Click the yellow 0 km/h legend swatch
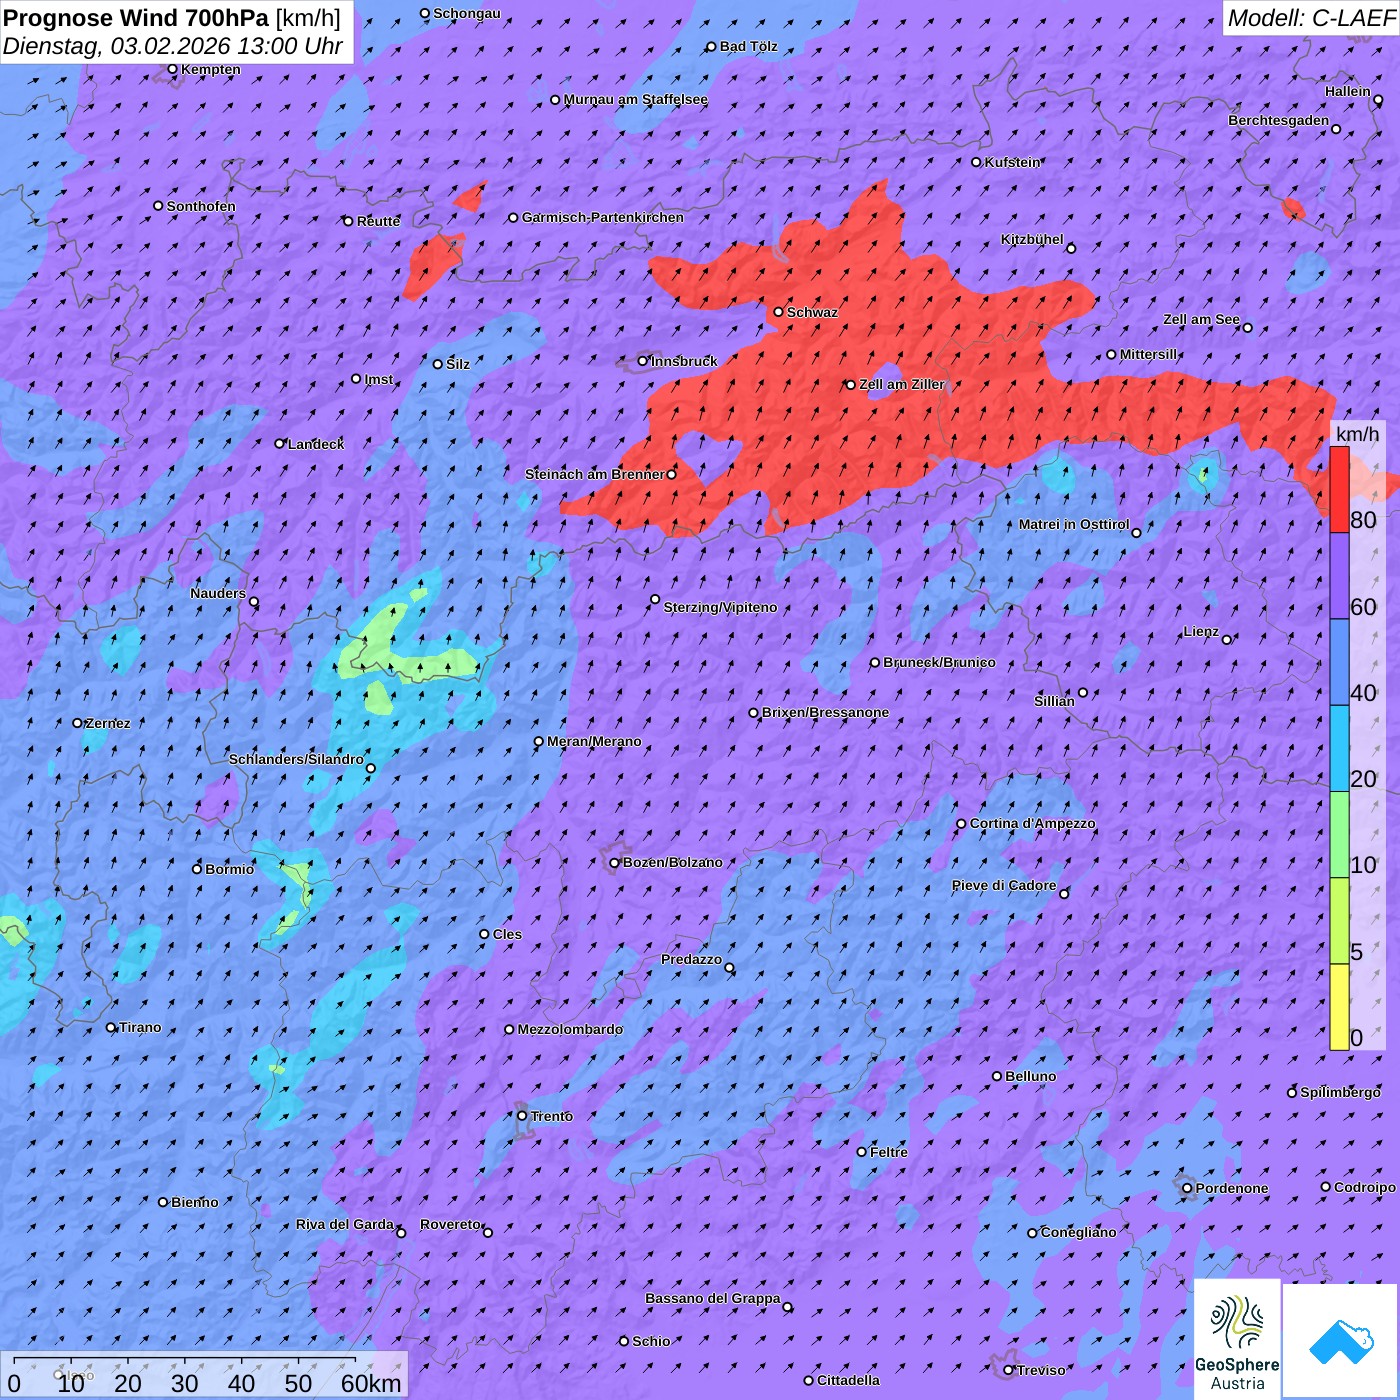The image size is (1400, 1400). tap(1339, 1007)
